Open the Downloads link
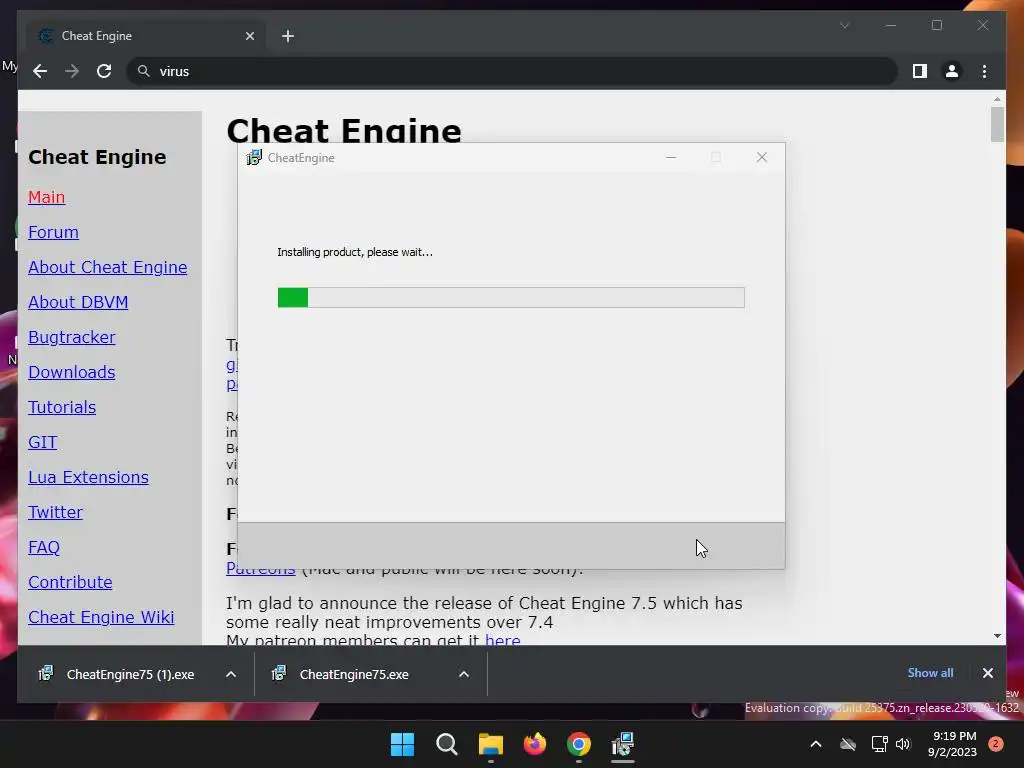 [72, 372]
